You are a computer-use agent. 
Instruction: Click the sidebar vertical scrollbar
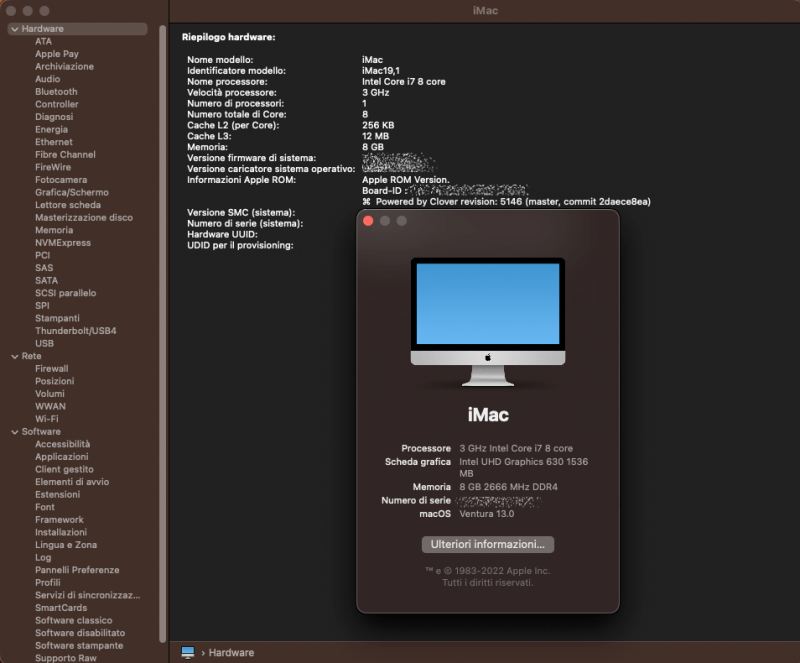(163, 334)
